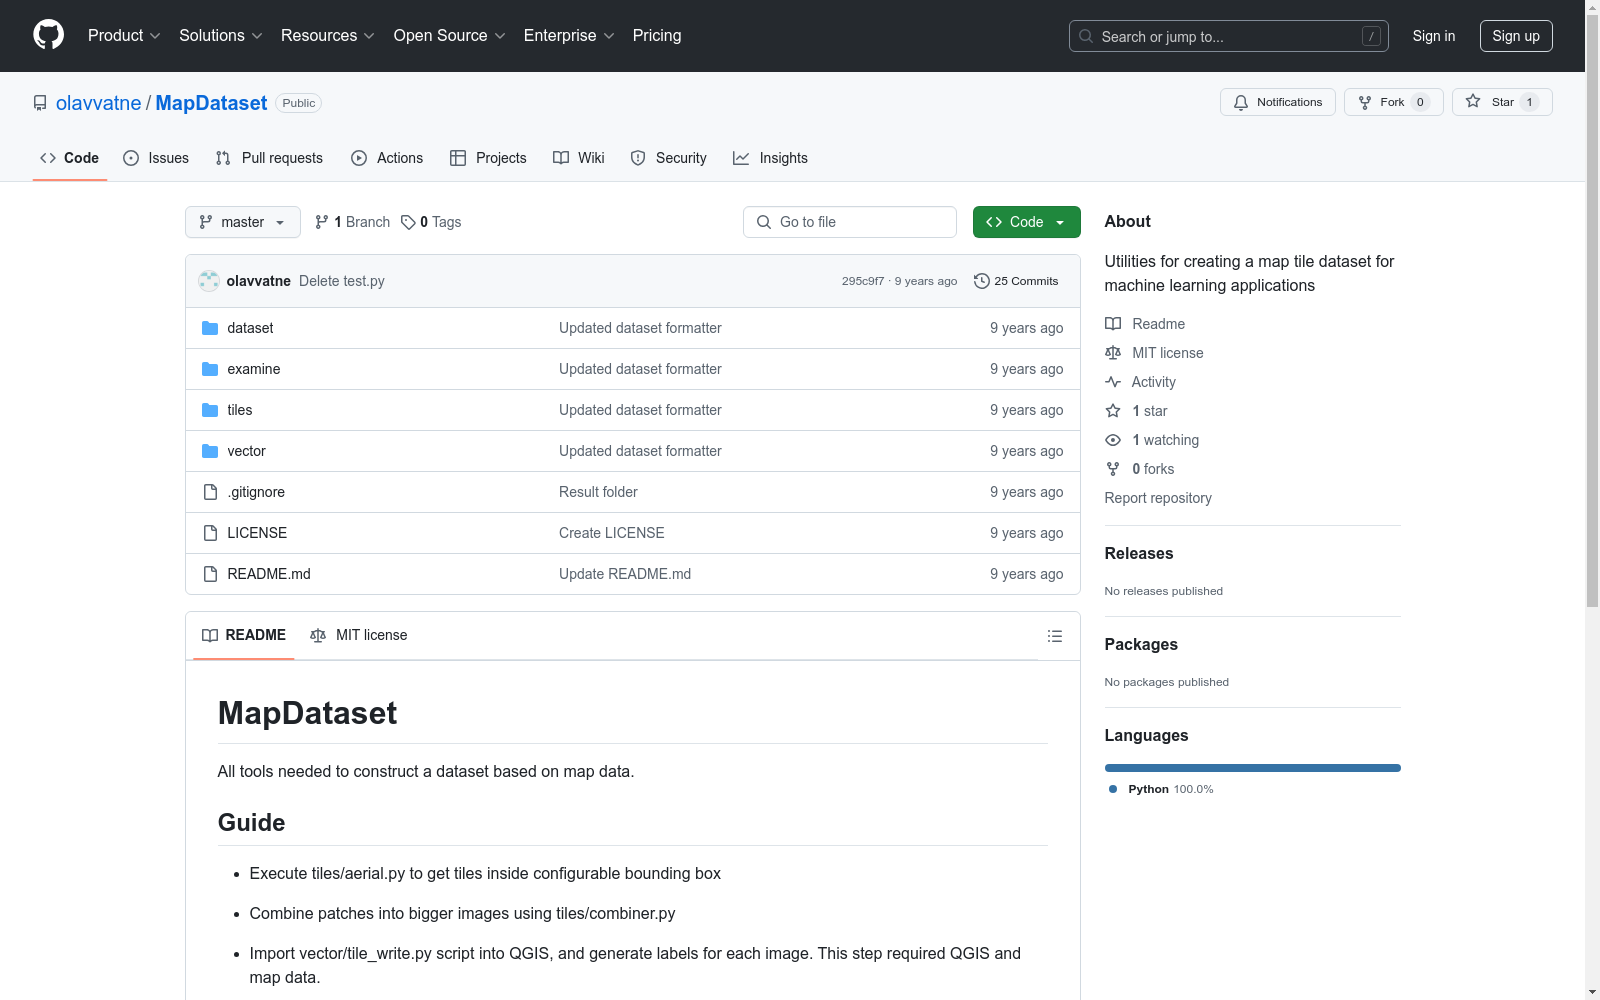Expand the Open Source menu
This screenshot has width=1600, height=1000.
(450, 36)
